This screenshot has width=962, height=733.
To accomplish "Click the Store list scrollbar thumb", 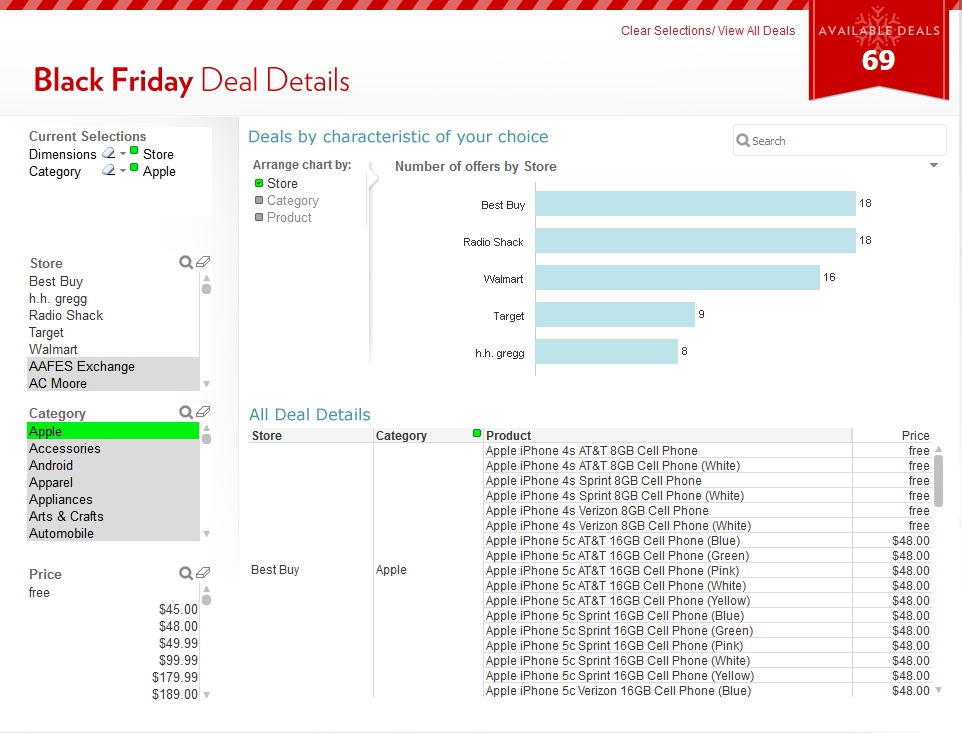I will pos(207,289).
